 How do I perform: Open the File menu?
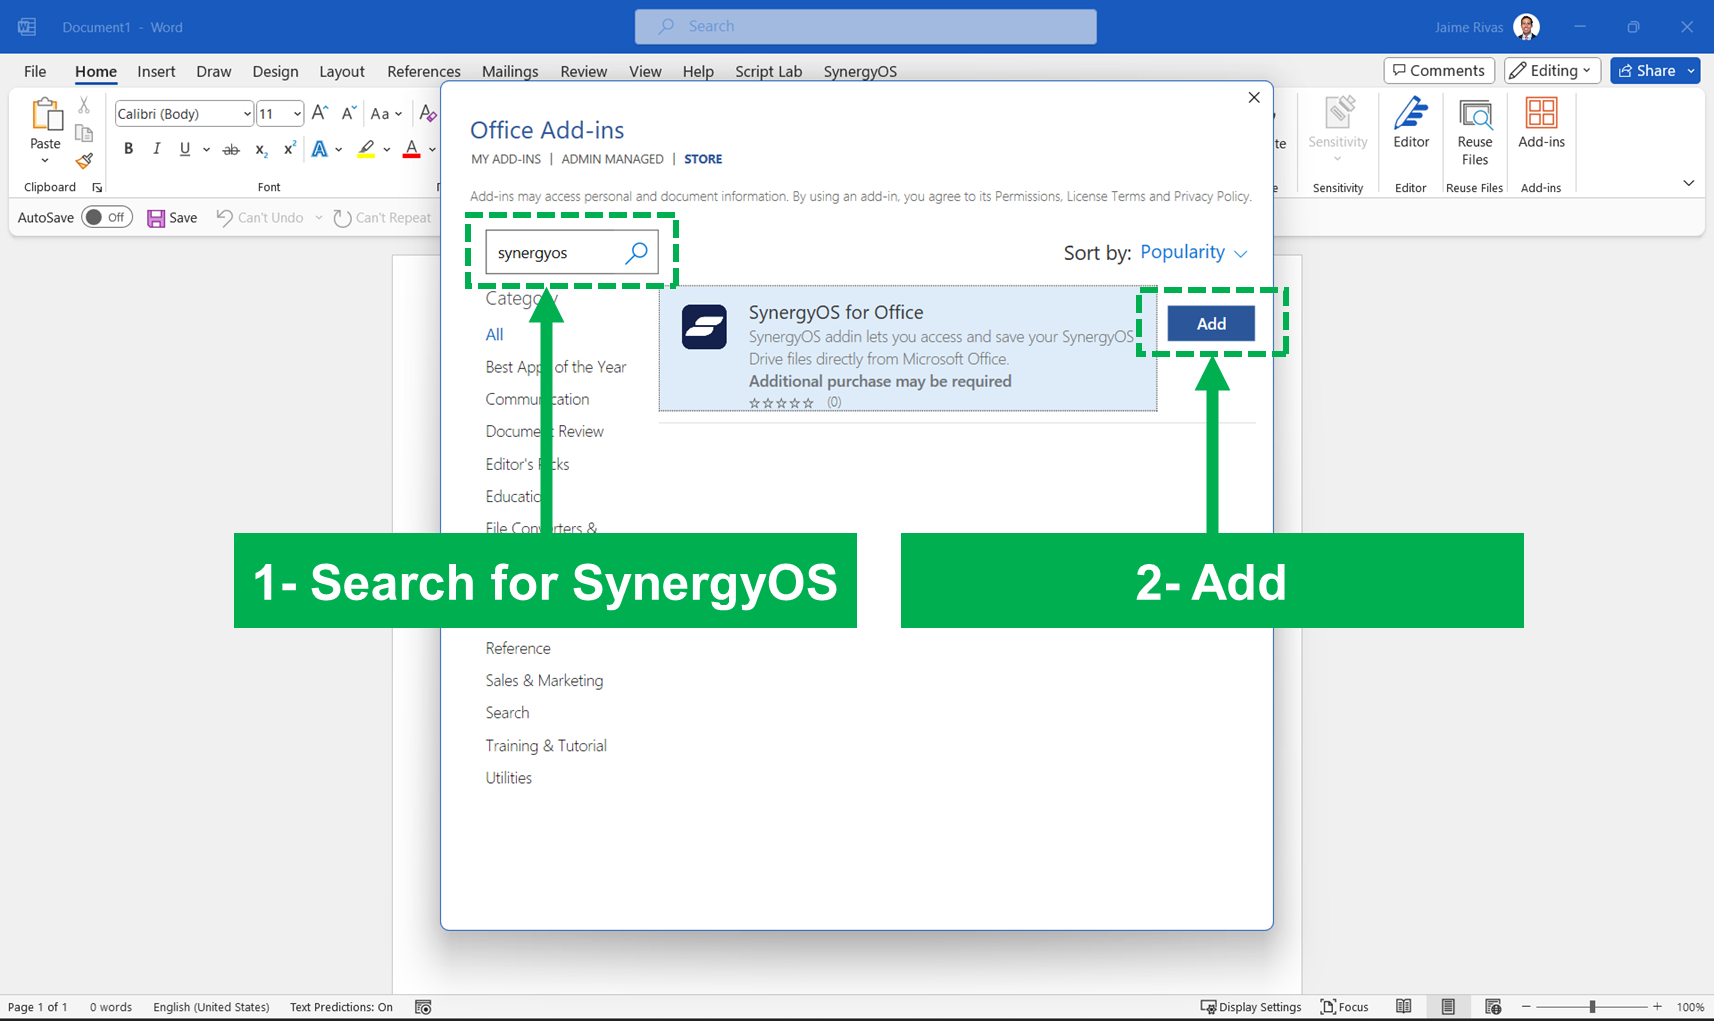(35, 71)
